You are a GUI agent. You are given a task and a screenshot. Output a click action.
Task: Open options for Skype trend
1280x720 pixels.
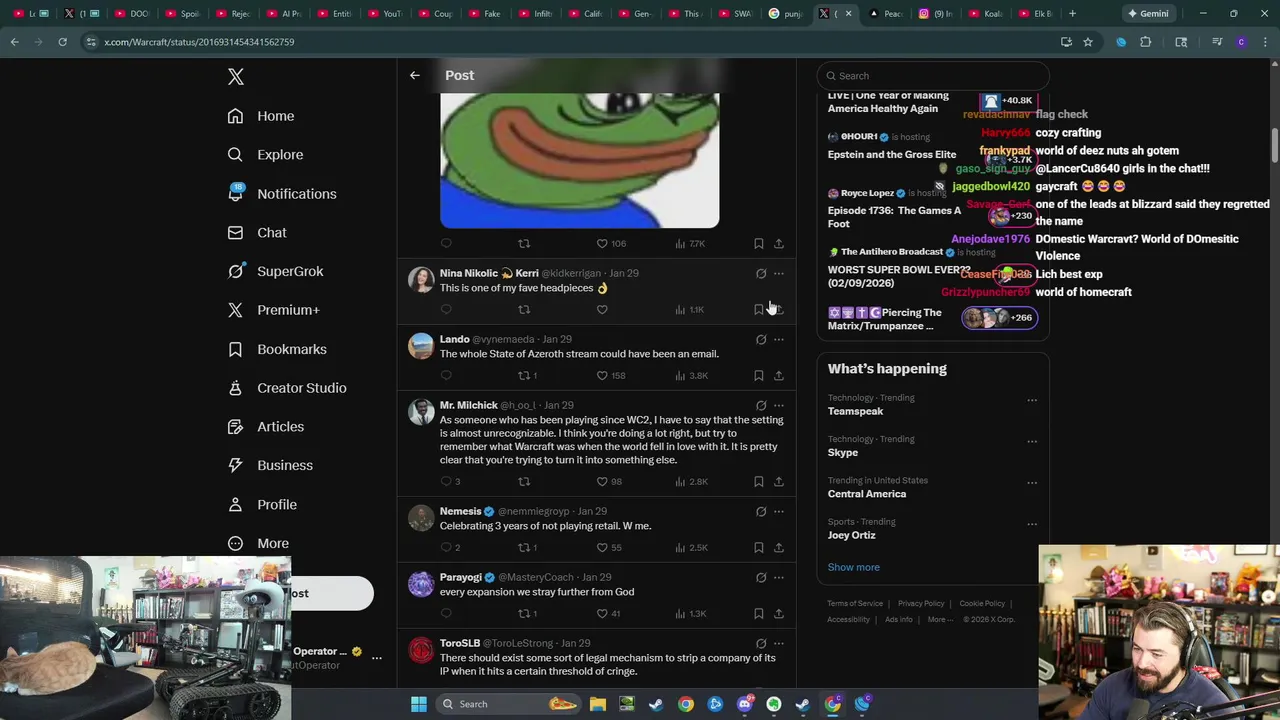(1032, 441)
